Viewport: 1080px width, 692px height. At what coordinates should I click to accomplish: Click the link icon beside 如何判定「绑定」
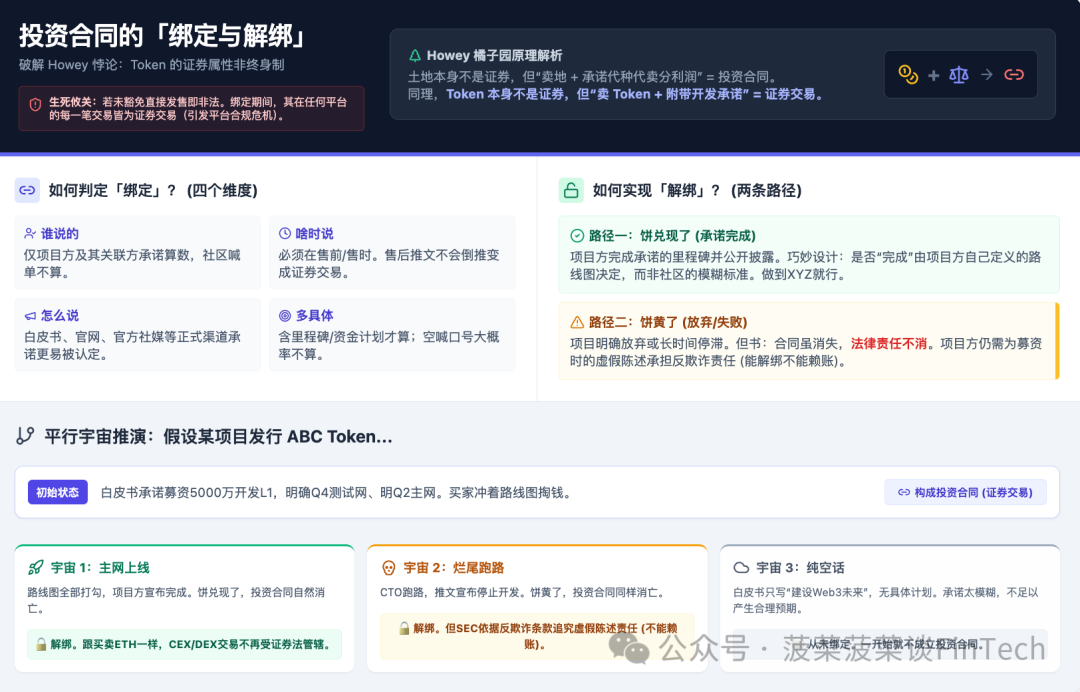(27, 190)
